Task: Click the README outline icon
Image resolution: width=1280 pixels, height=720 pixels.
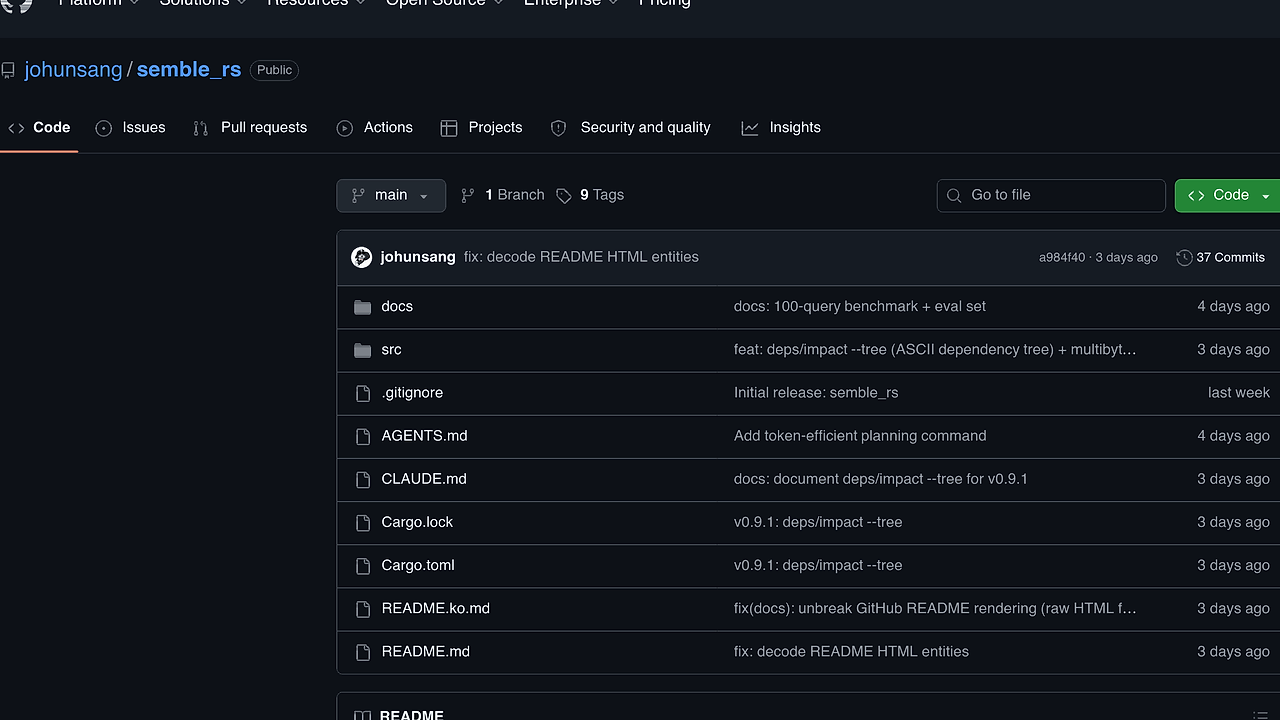Action: pyautogui.click(x=1259, y=714)
